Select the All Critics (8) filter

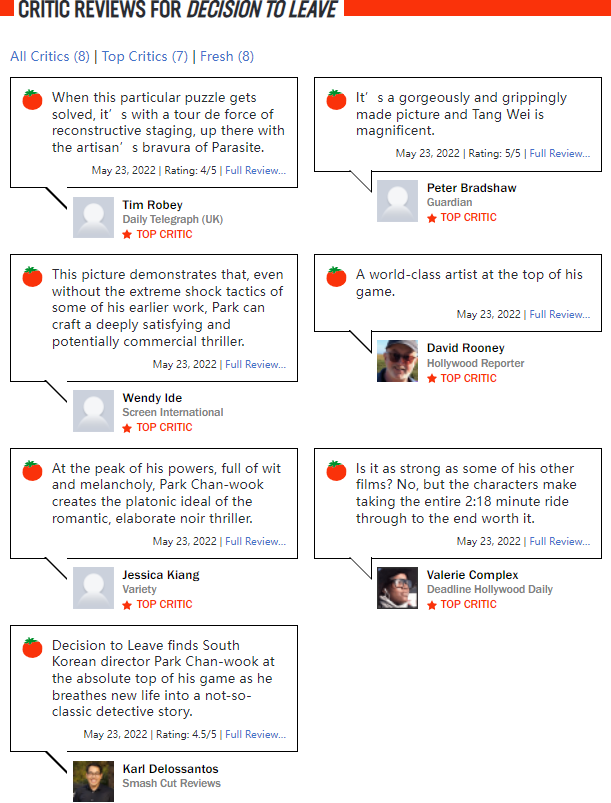[50, 56]
